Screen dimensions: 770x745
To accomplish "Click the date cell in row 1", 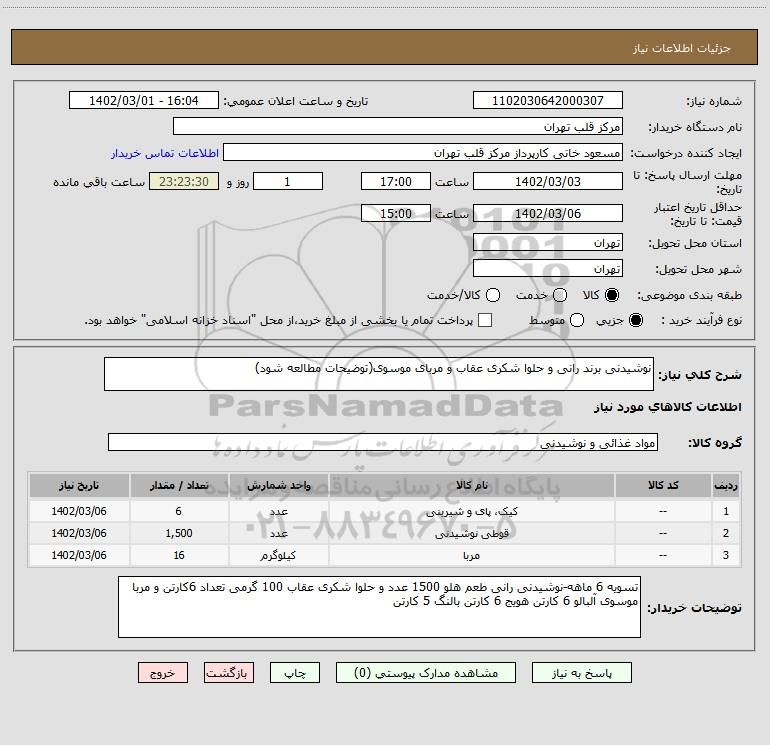I will click(79, 511).
